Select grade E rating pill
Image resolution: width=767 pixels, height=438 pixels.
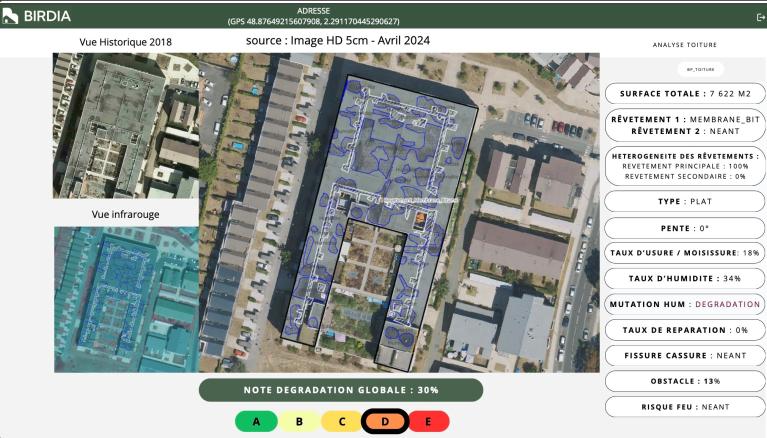tap(428, 421)
